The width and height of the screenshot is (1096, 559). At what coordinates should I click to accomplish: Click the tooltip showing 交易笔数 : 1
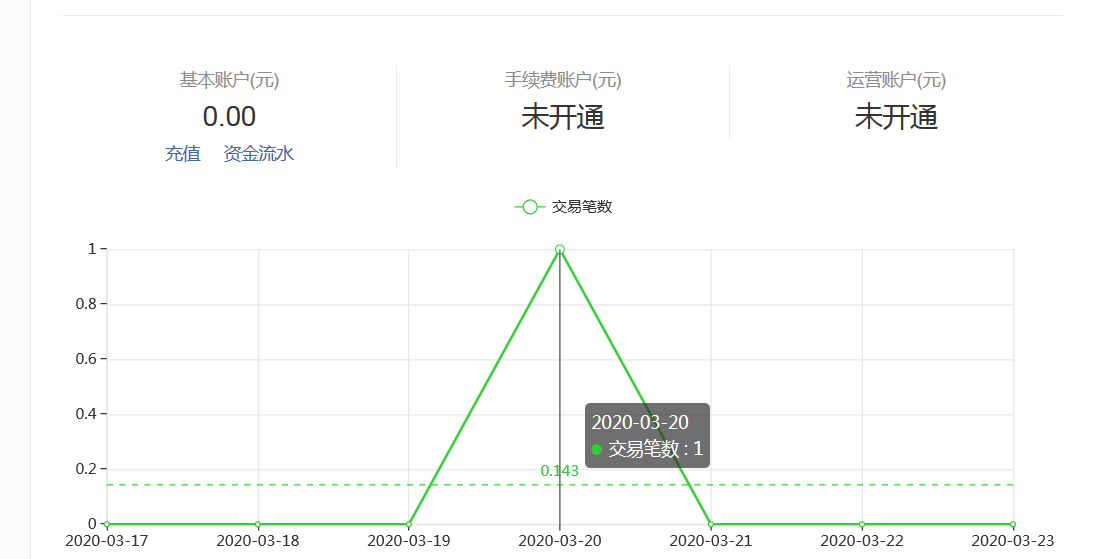(x=647, y=435)
